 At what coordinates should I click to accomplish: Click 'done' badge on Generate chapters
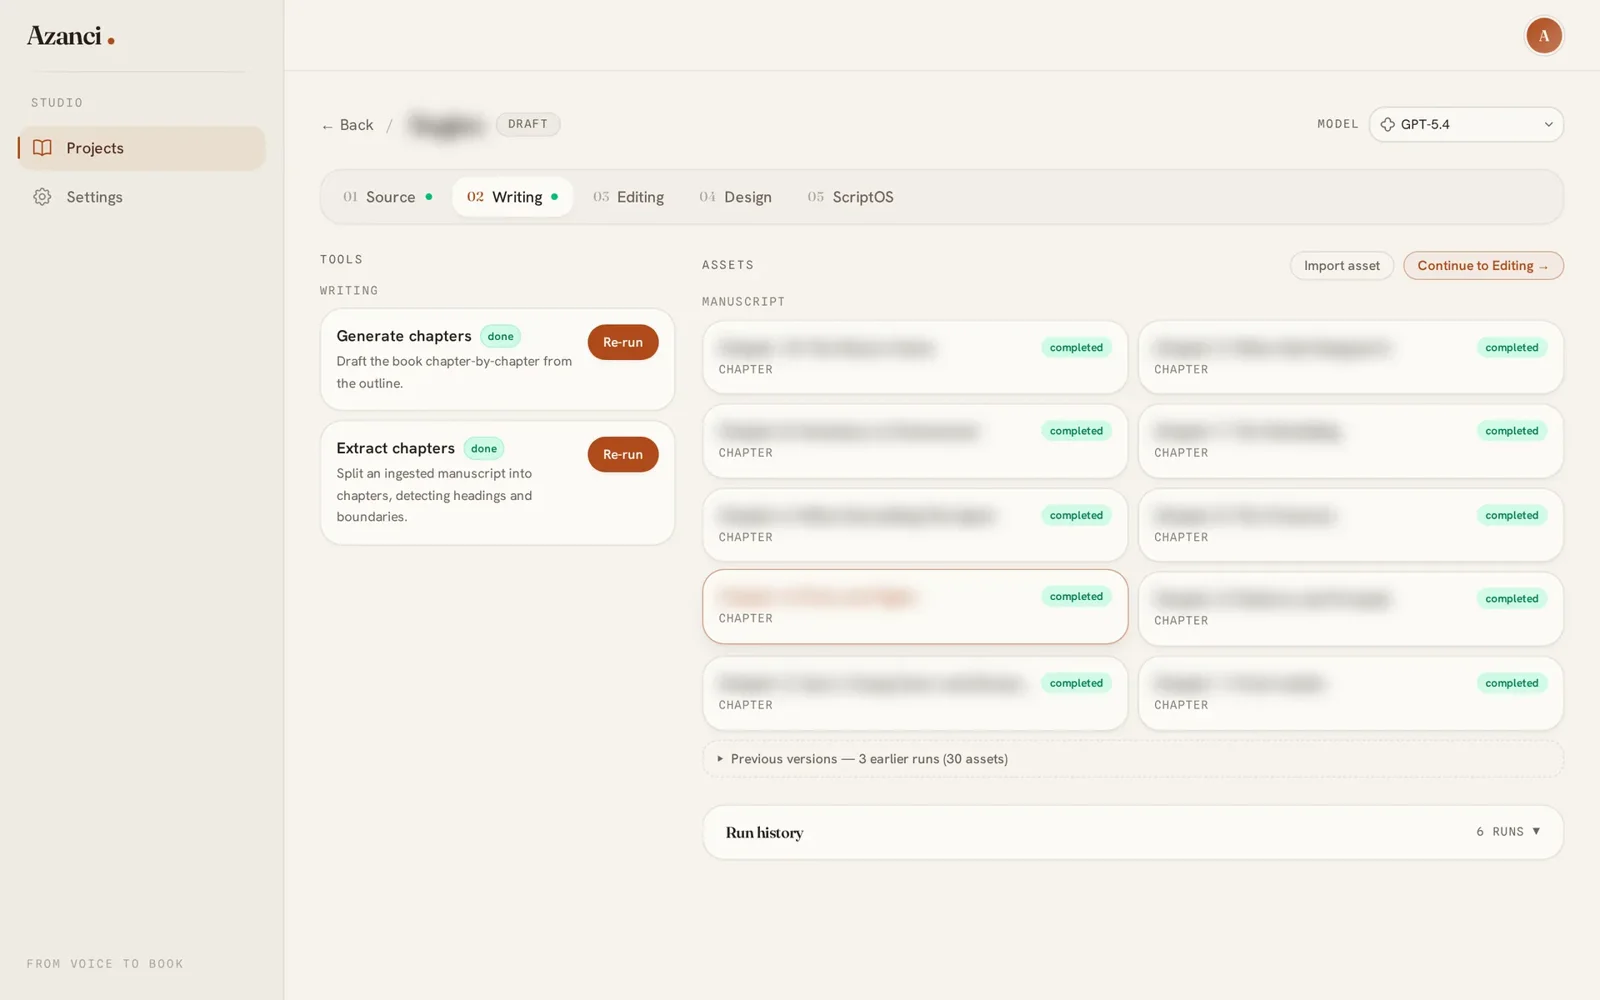[x=501, y=337]
